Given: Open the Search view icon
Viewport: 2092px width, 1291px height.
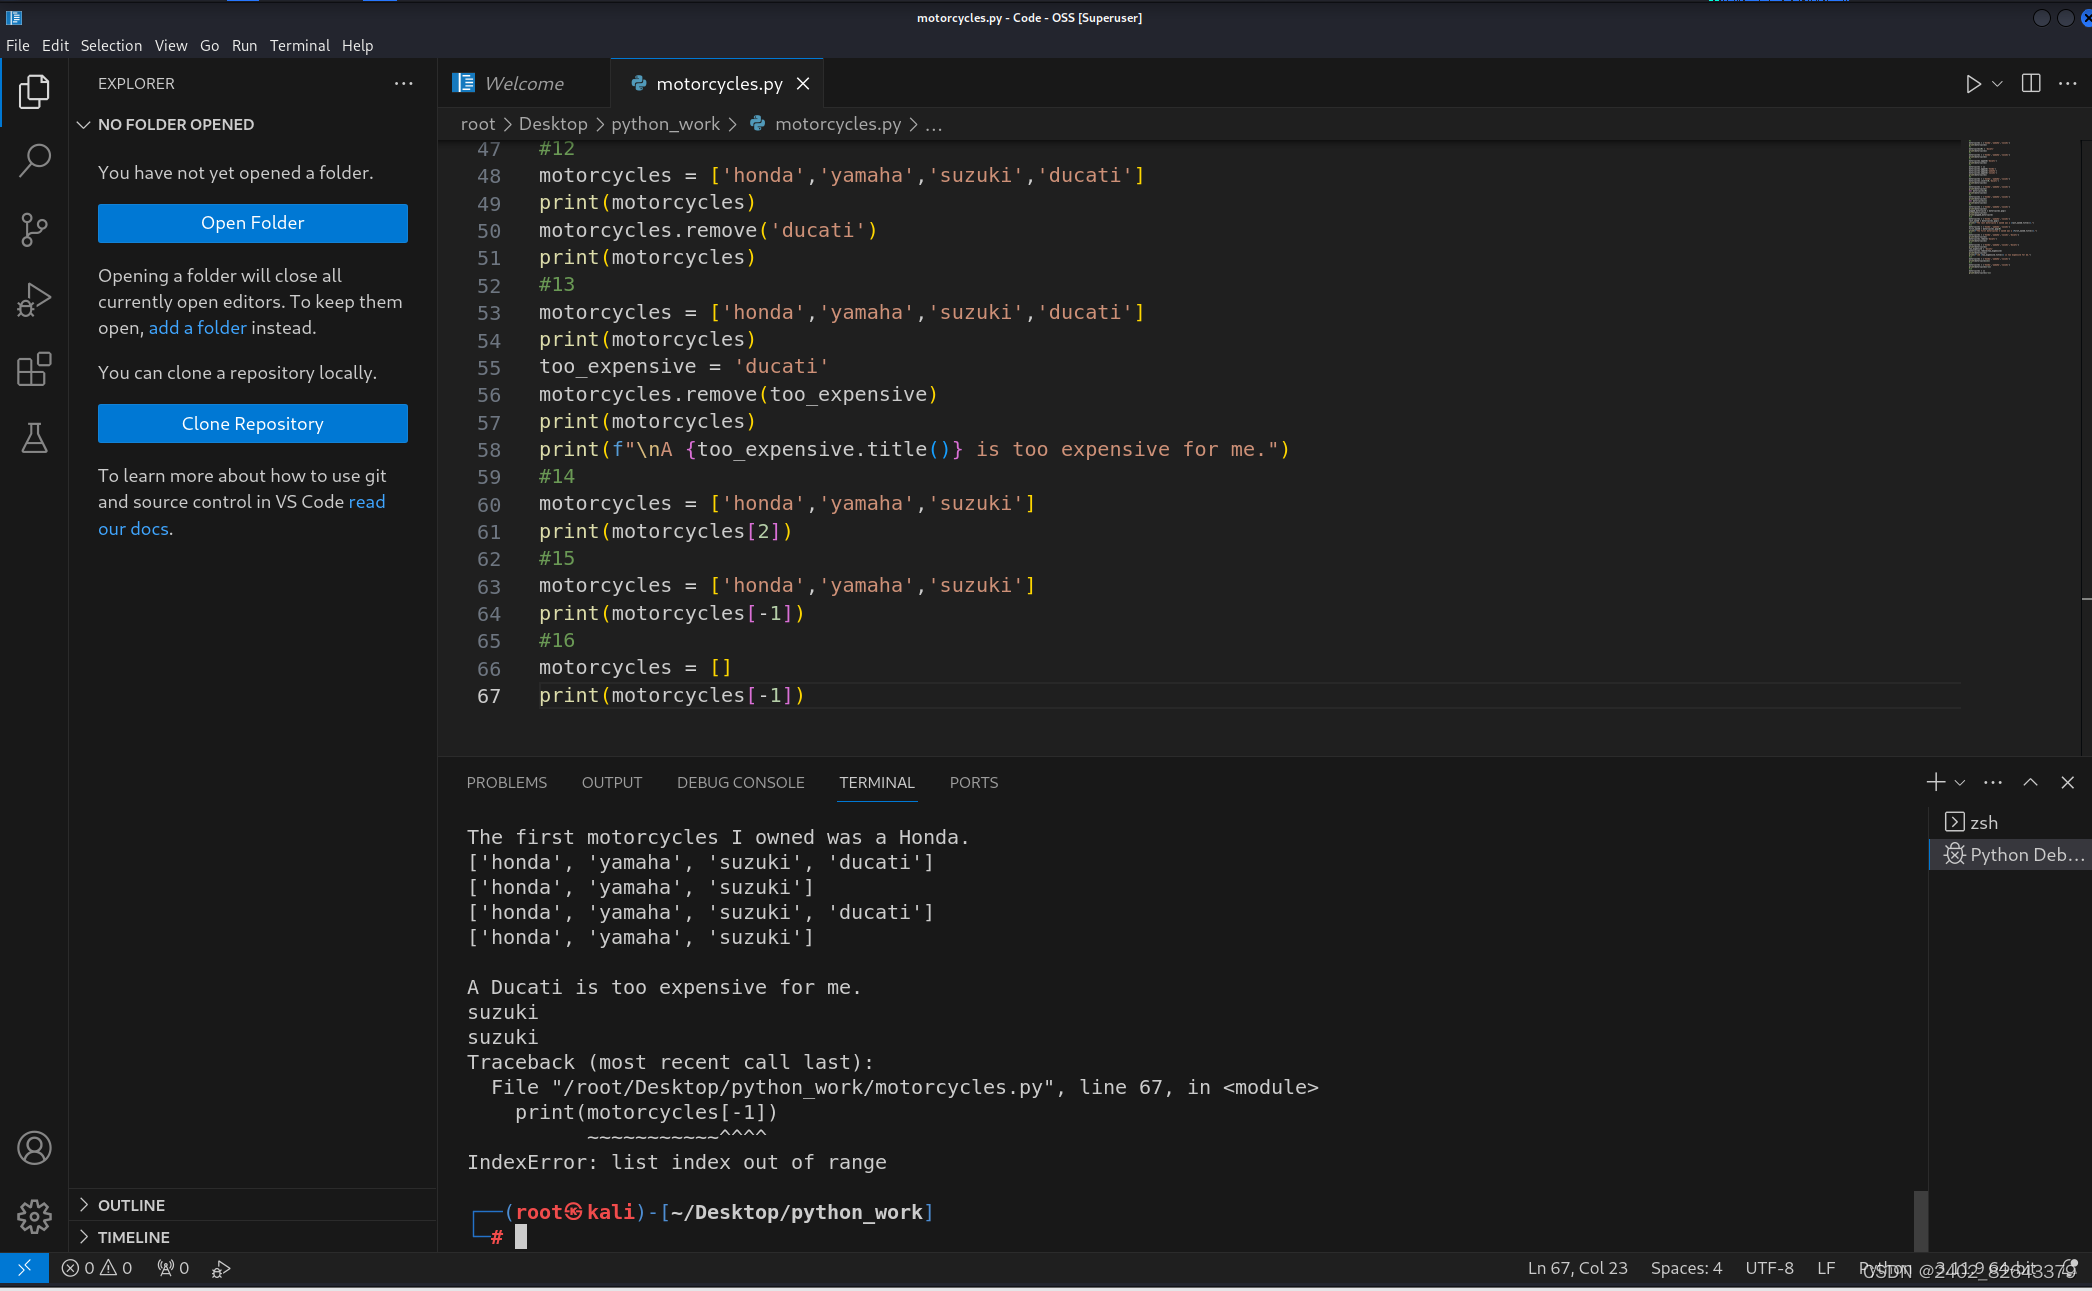Looking at the screenshot, I should click(x=34, y=160).
